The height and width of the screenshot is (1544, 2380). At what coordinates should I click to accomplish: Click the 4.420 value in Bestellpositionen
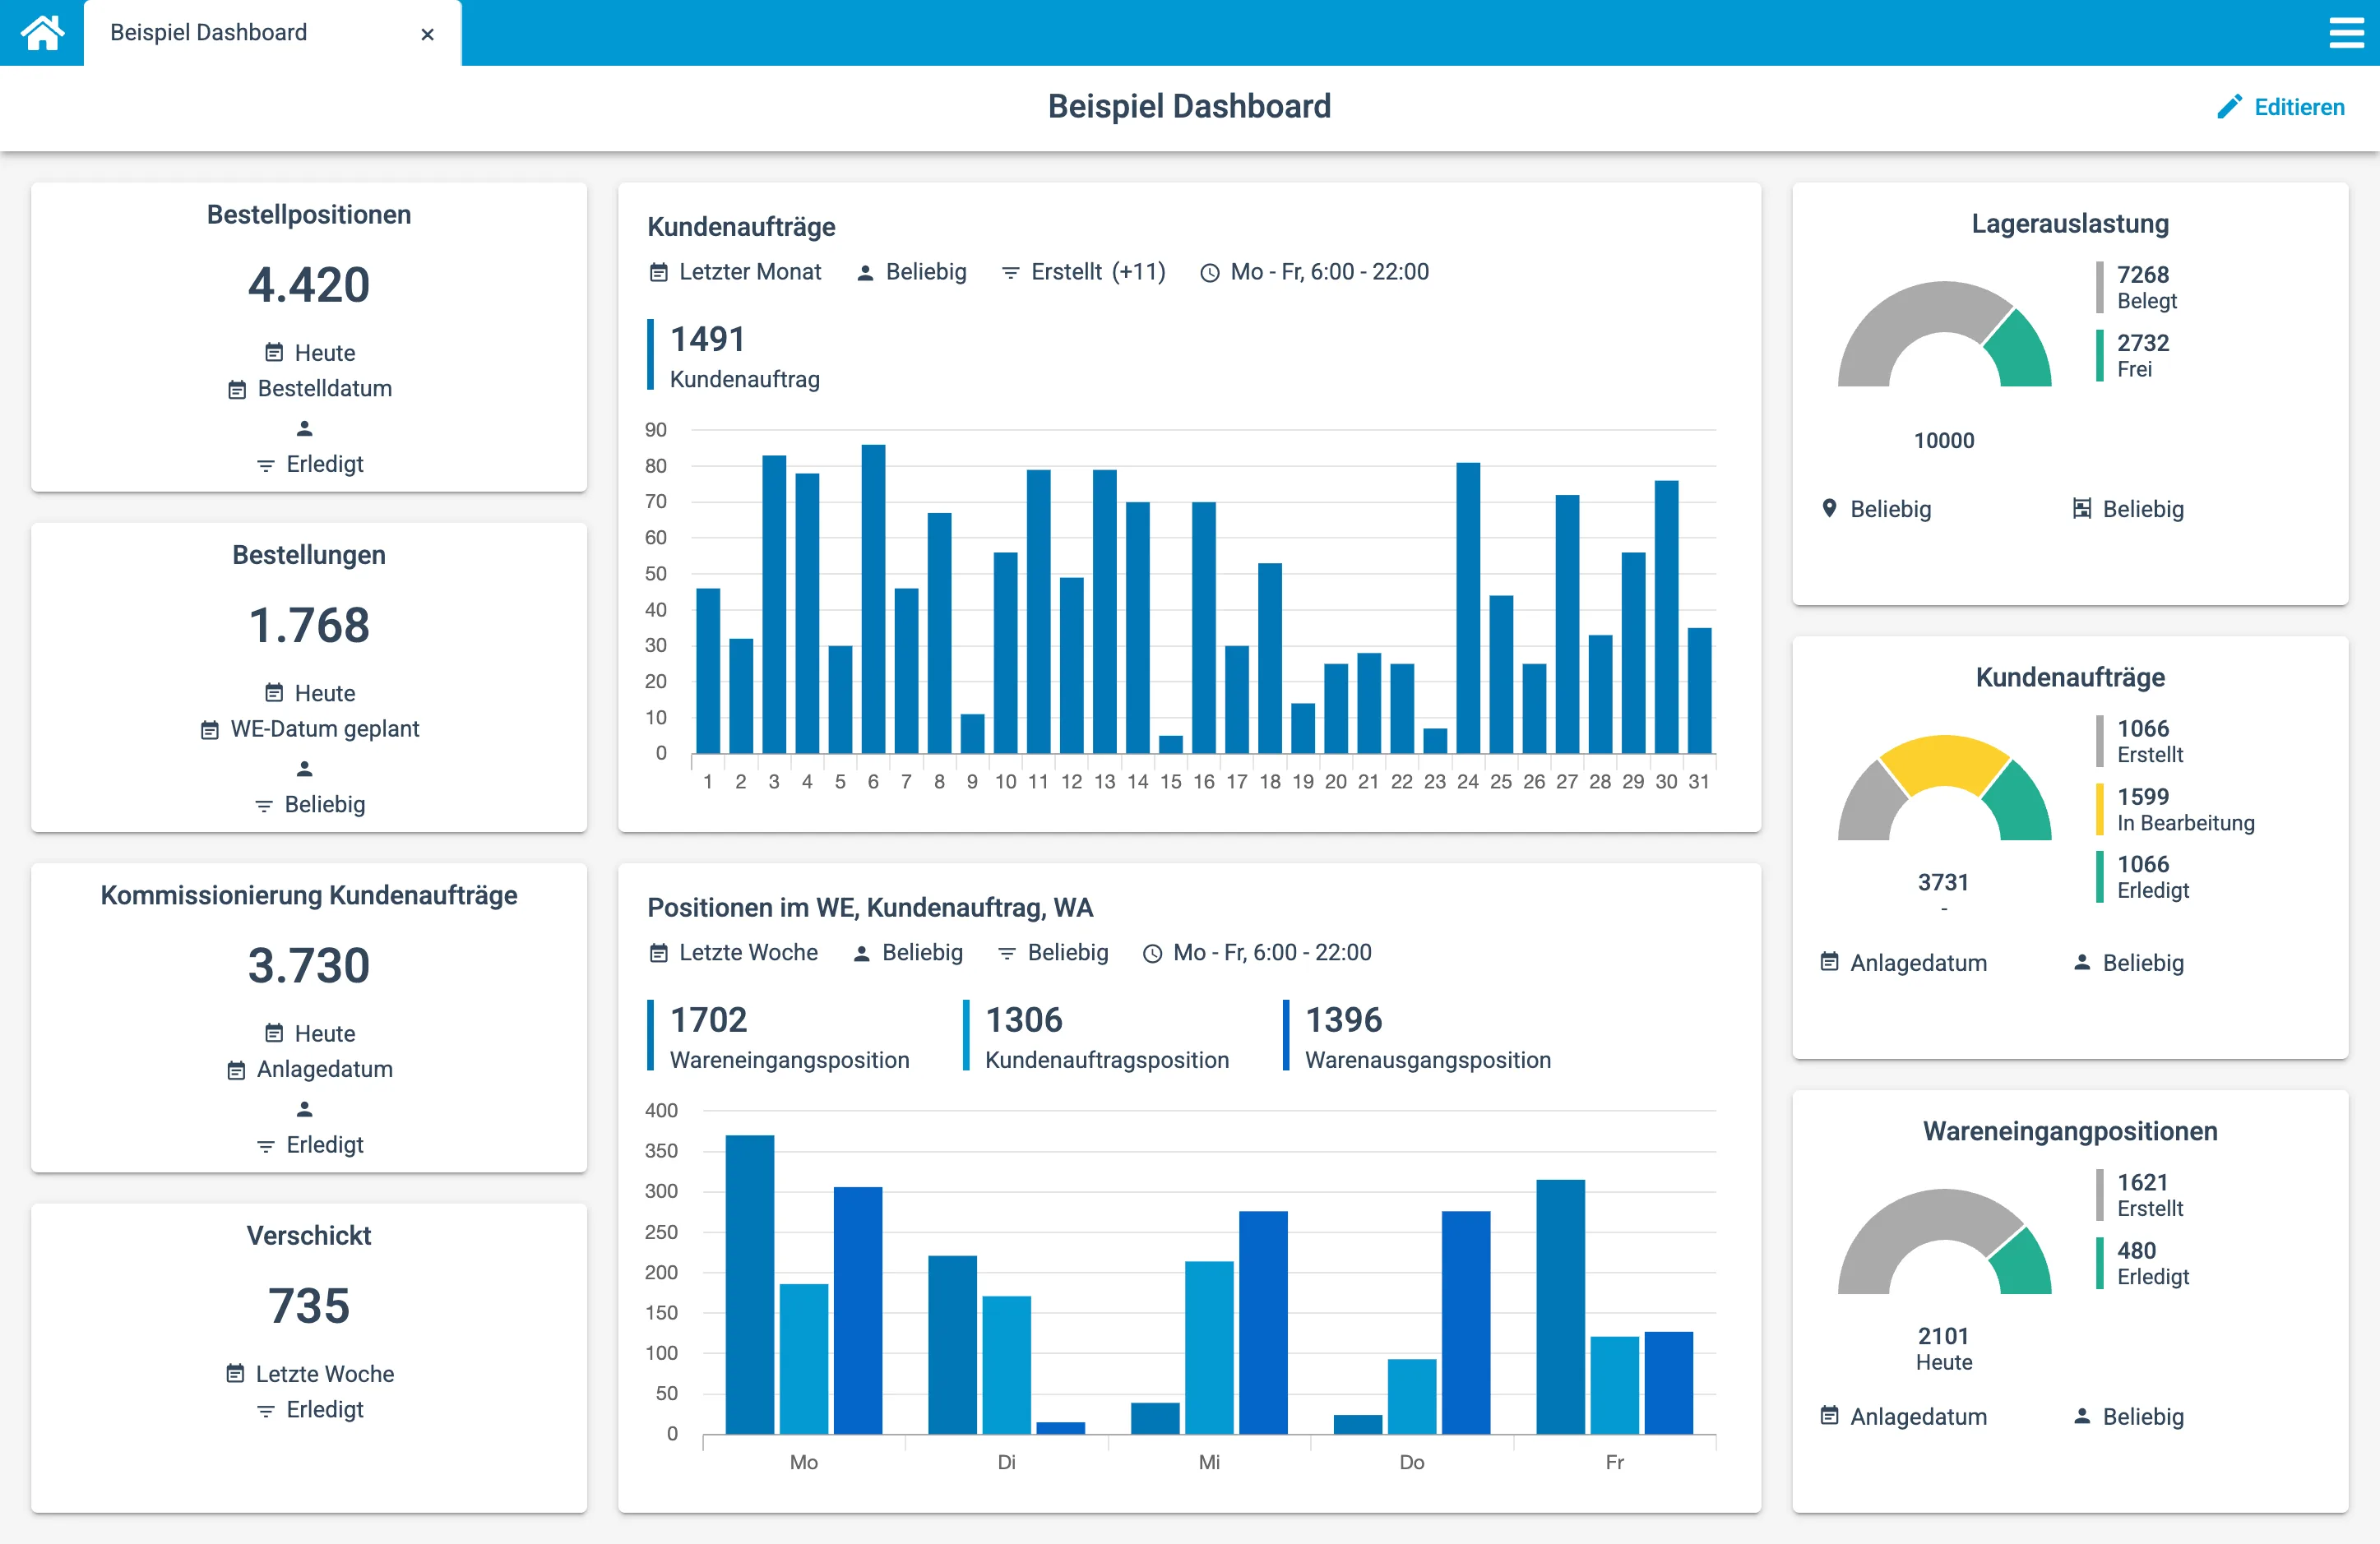tap(309, 285)
